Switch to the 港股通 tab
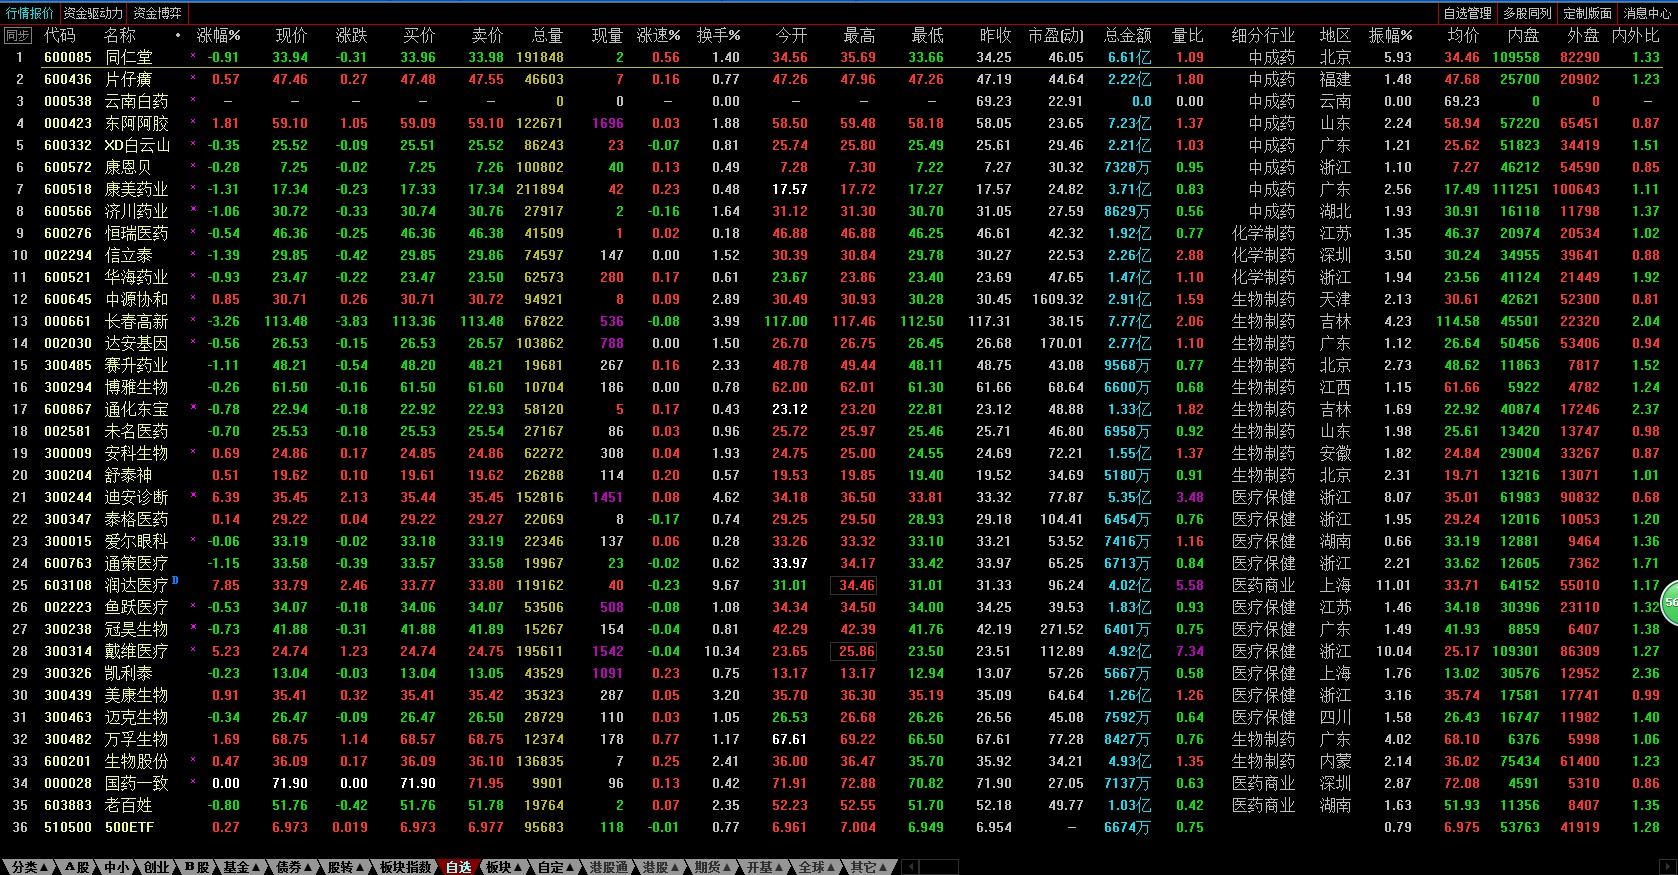This screenshot has width=1678, height=875. point(608,867)
